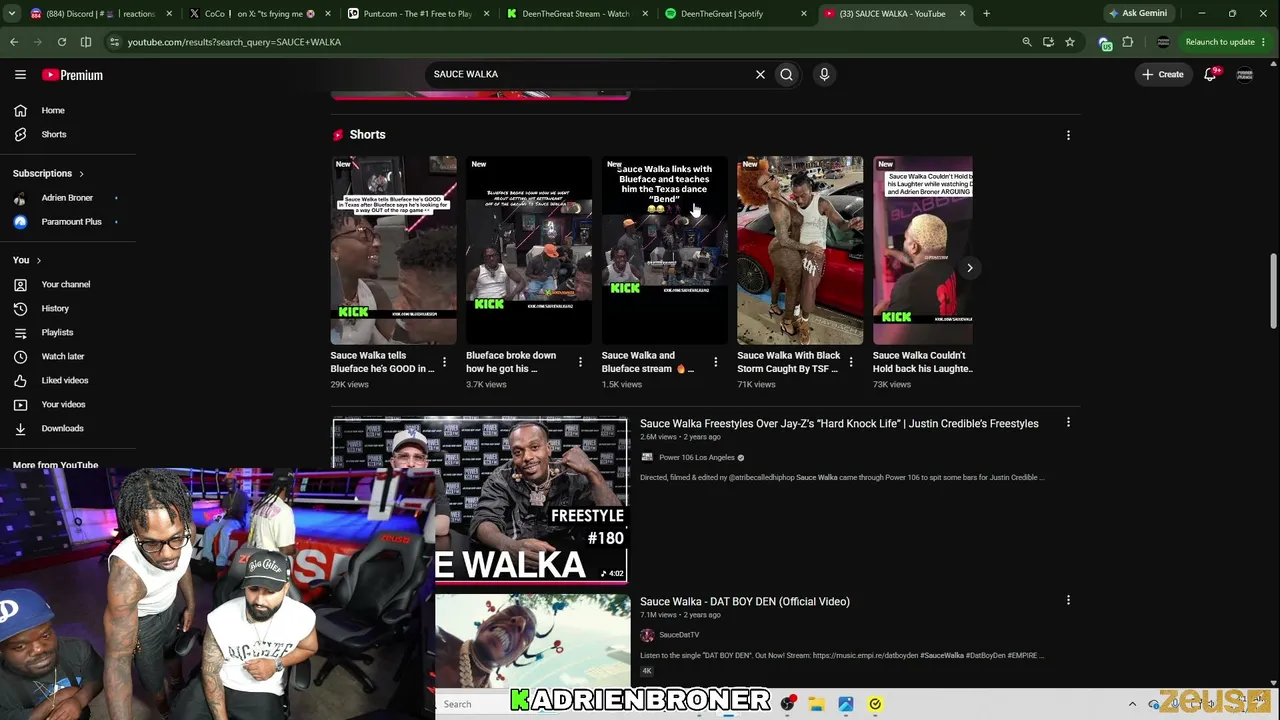
Task: Expand the You section chevron
Action: pos(38,260)
